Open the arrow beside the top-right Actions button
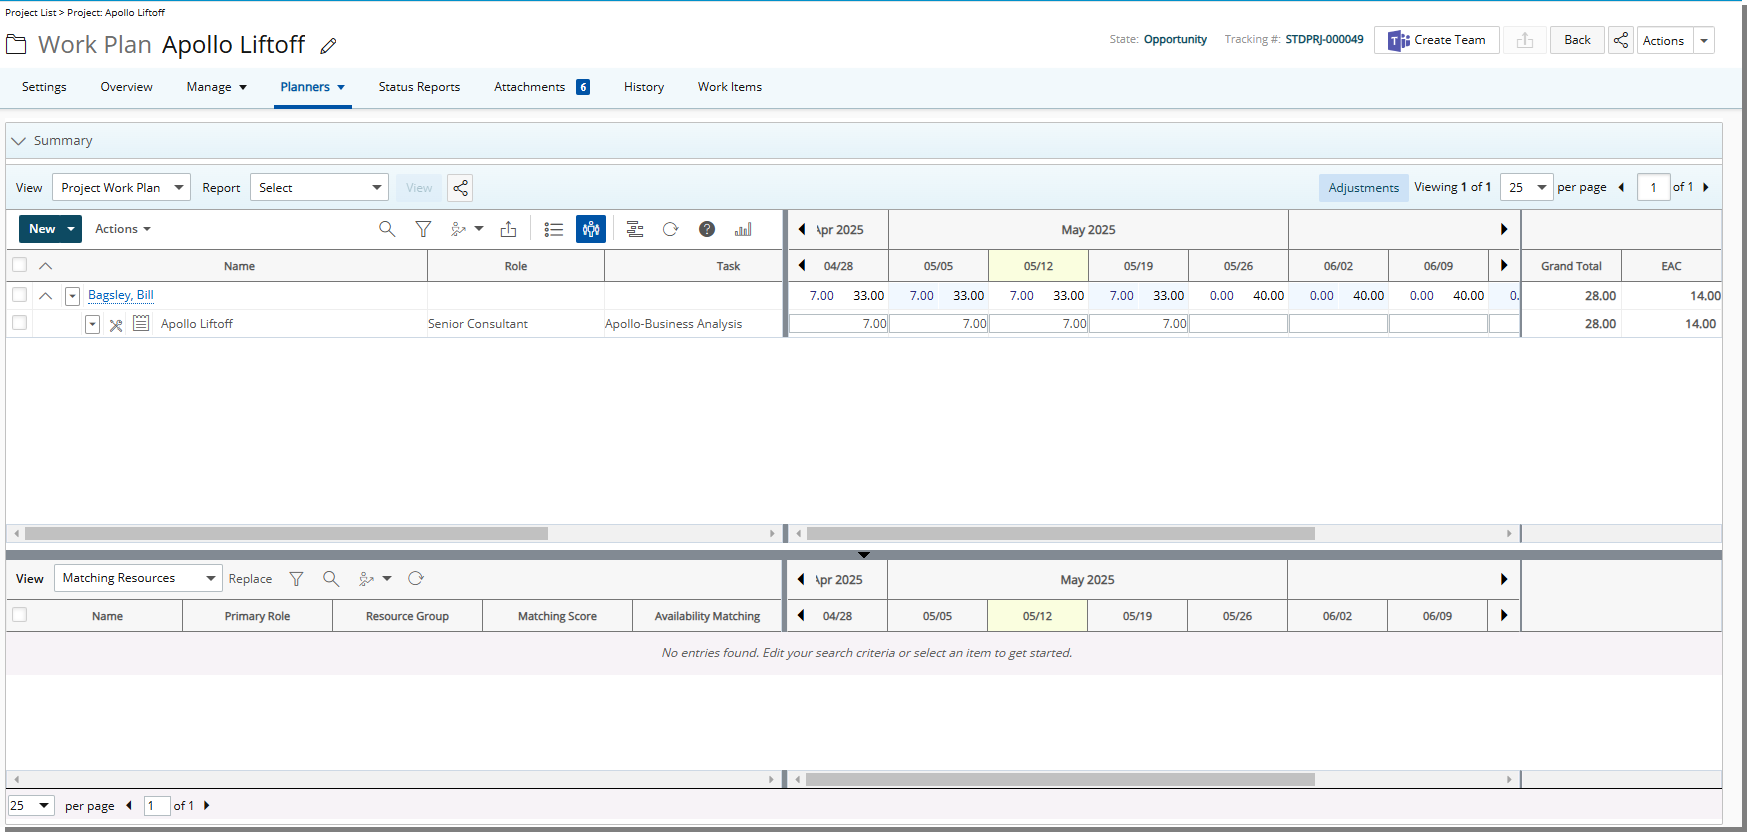The image size is (1747, 832). tap(1704, 41)
